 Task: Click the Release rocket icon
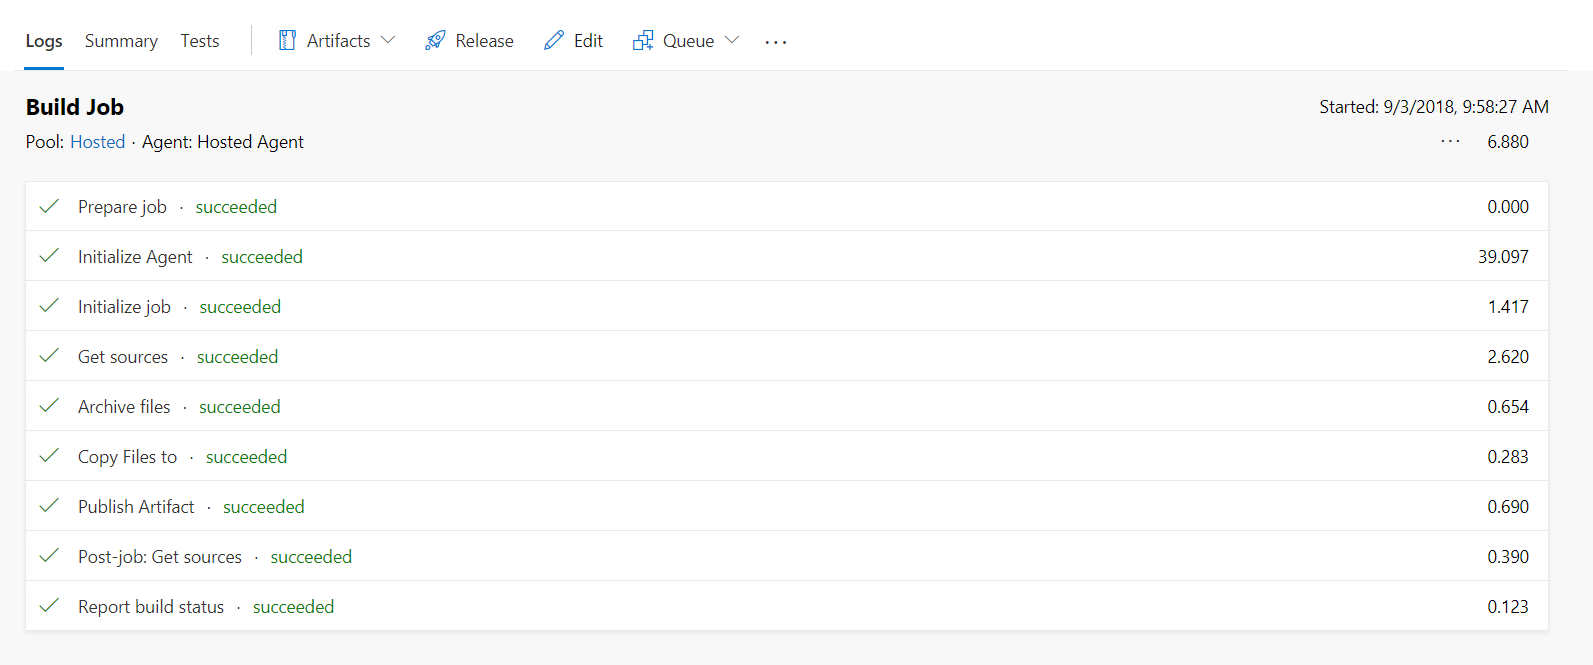pos(435,41)
